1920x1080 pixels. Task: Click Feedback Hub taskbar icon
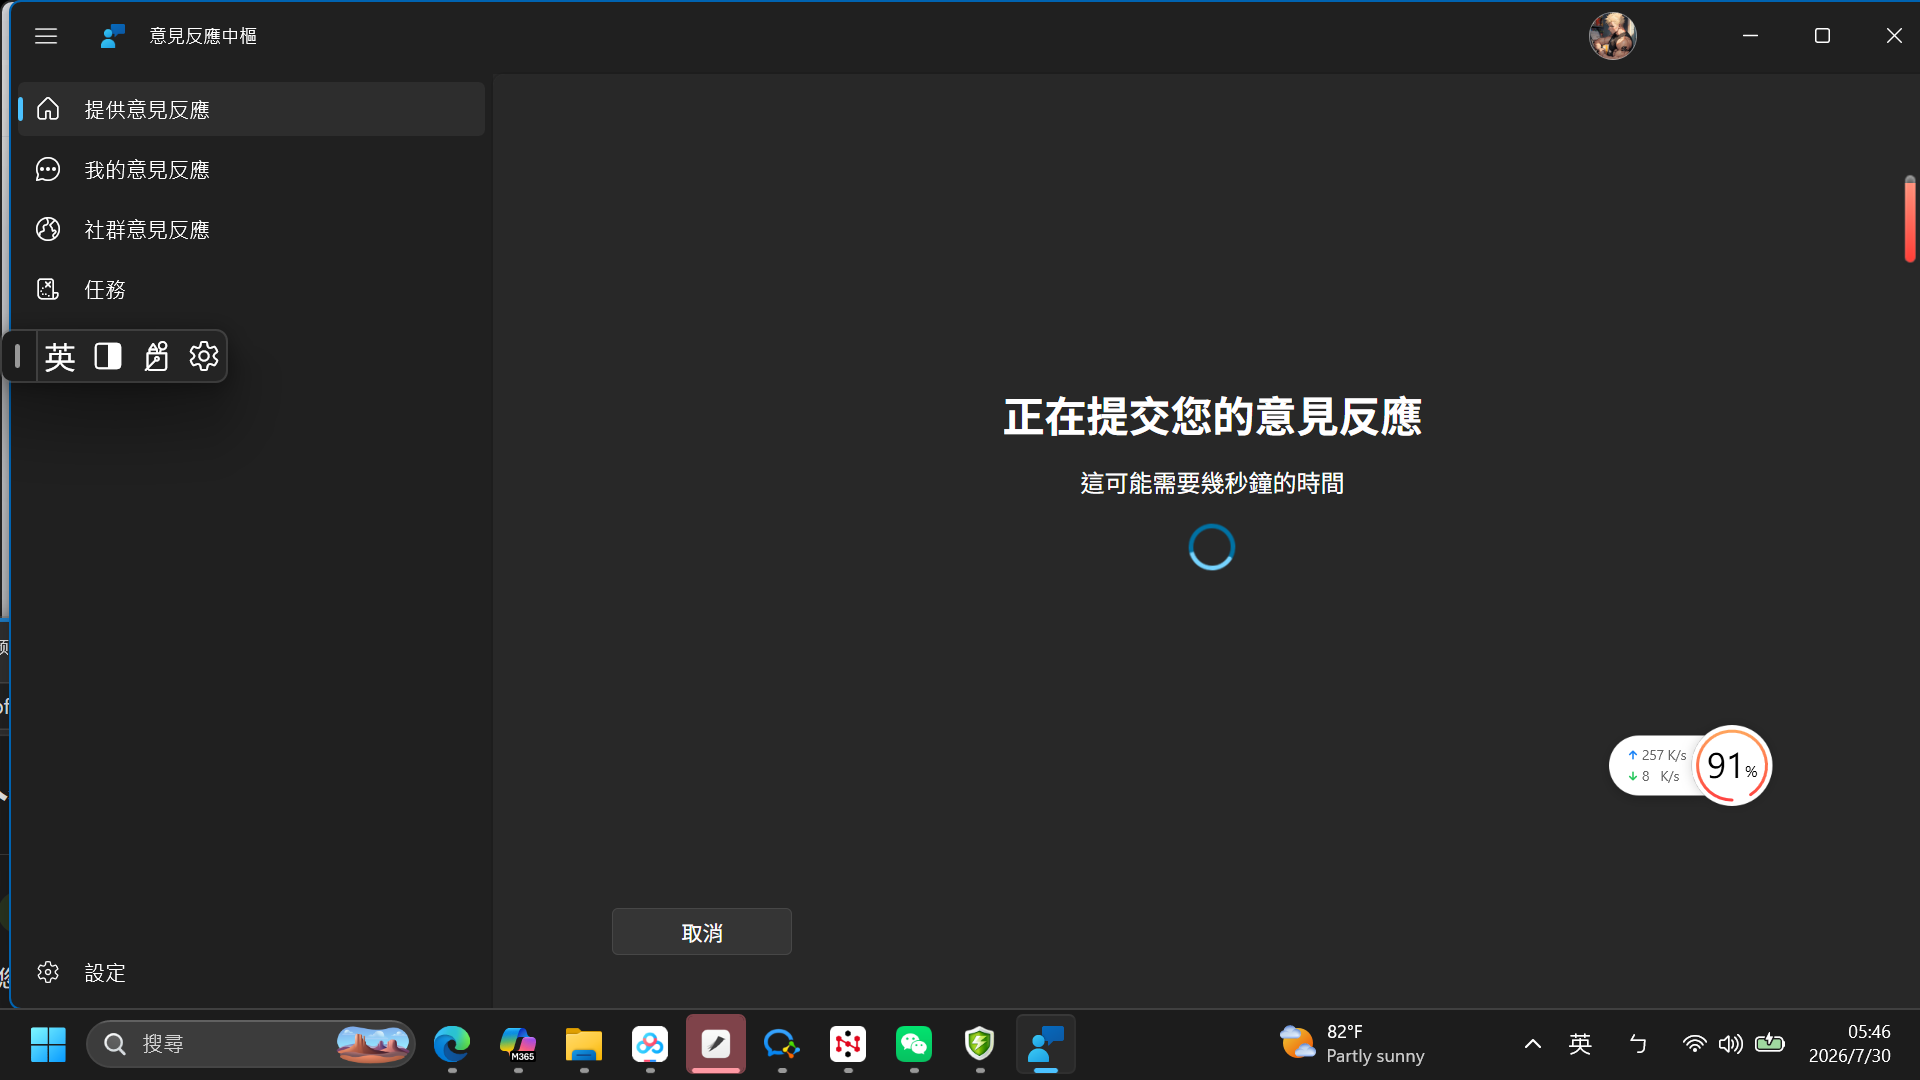coord(1046,1045)
